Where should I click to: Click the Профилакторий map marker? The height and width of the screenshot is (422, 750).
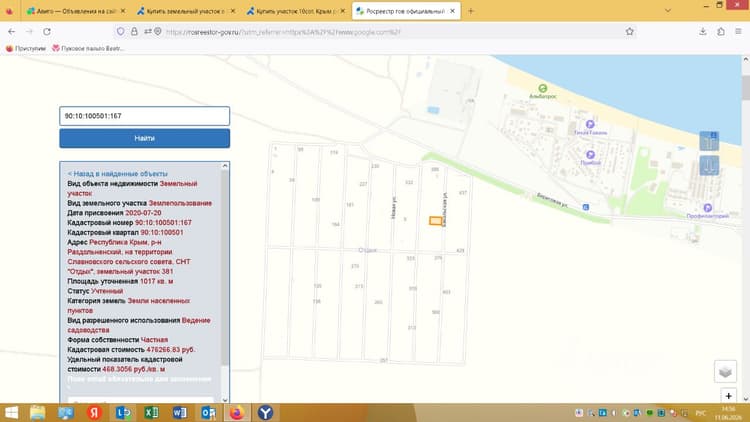pyautogui.click(x=707, y=208)
